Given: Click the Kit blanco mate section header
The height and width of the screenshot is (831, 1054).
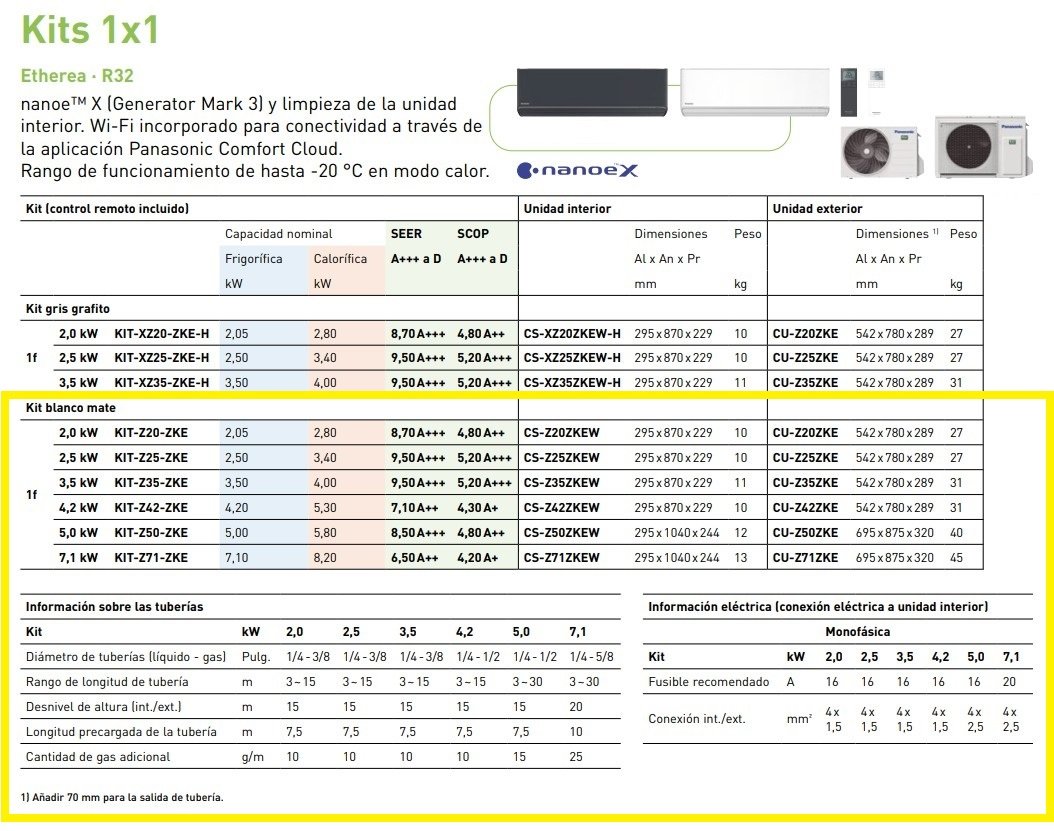Looking at the screenshot, I should click(x=71, y=407).
